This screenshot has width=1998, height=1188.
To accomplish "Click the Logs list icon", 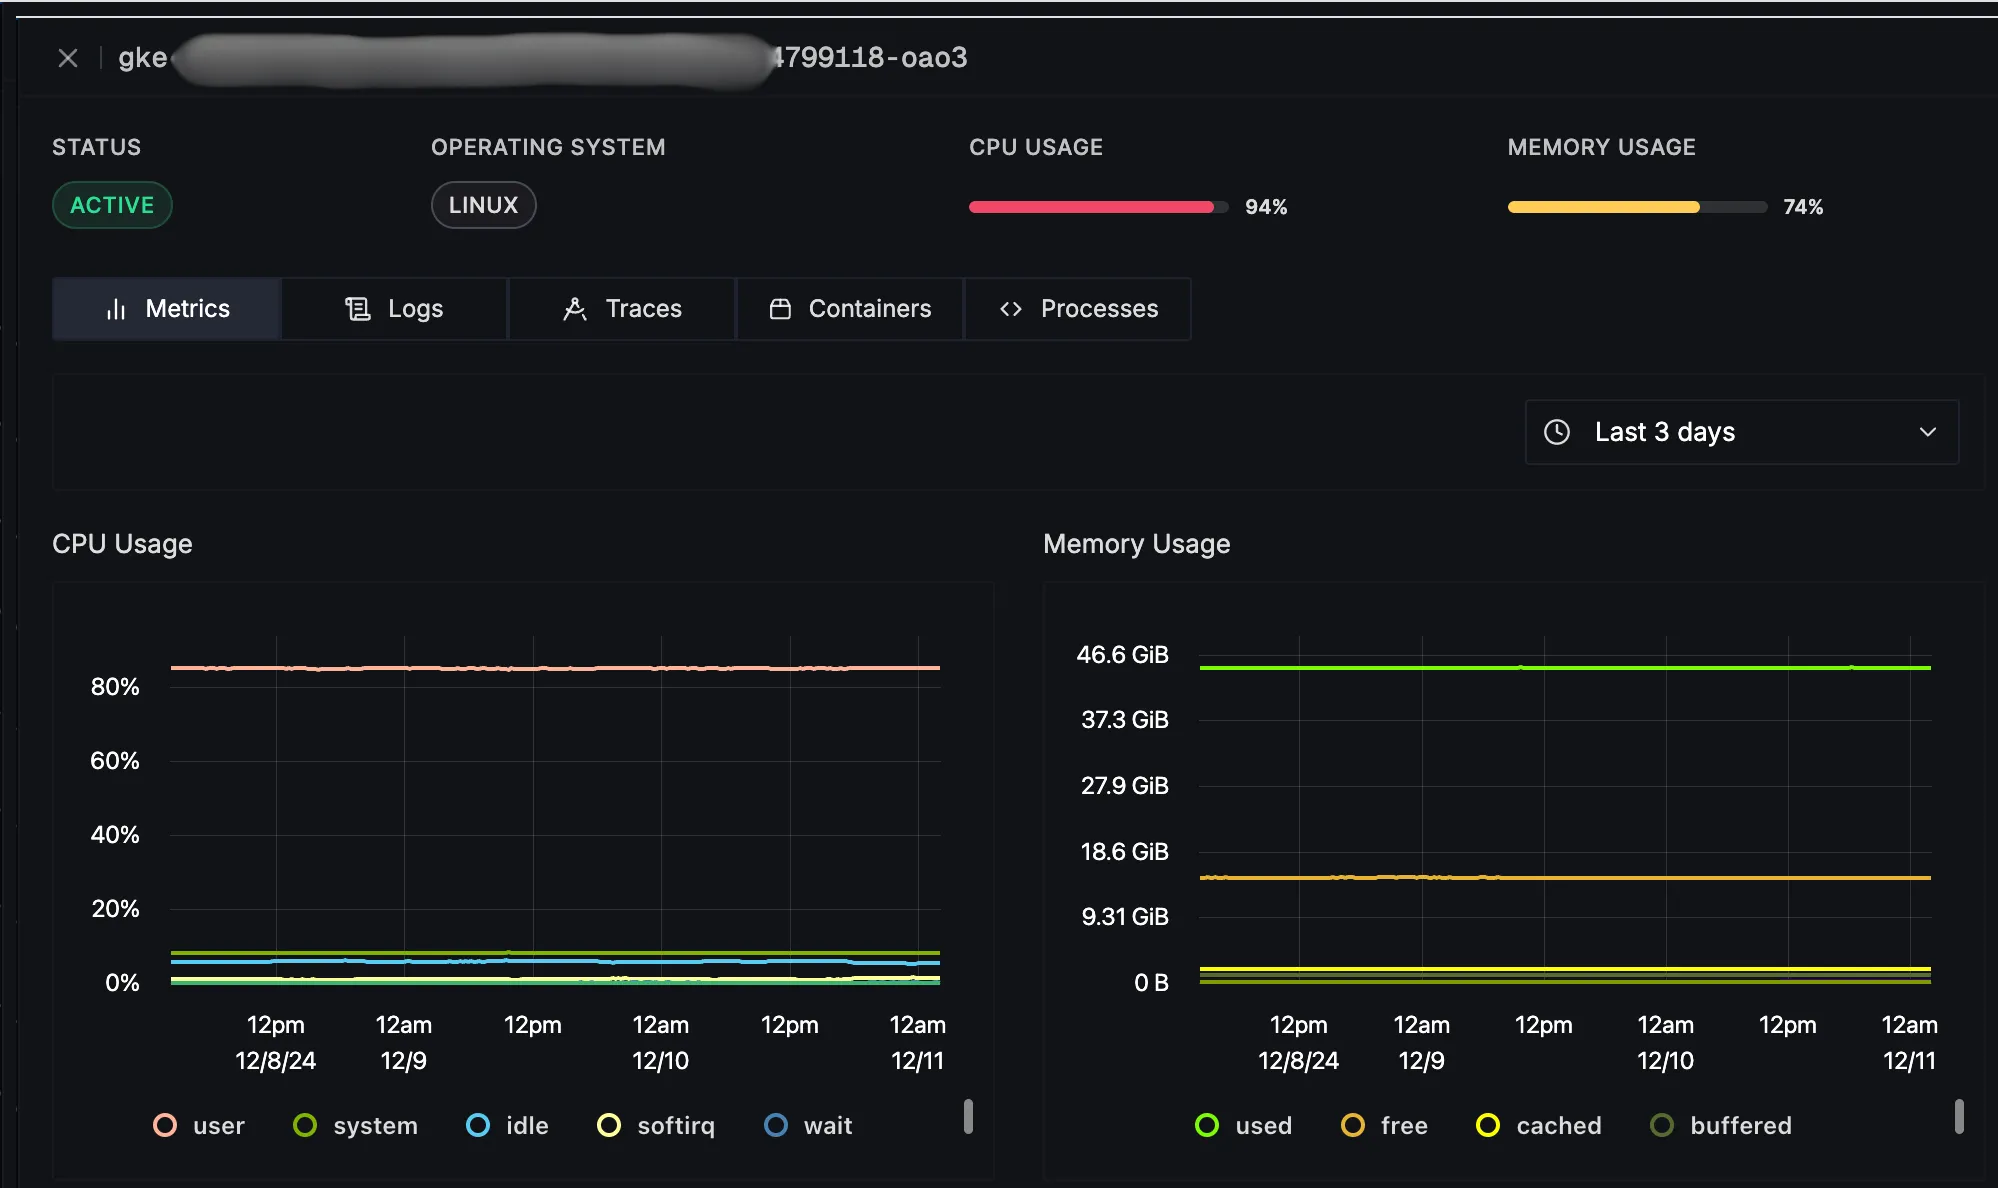I will [x=357, y=309].
